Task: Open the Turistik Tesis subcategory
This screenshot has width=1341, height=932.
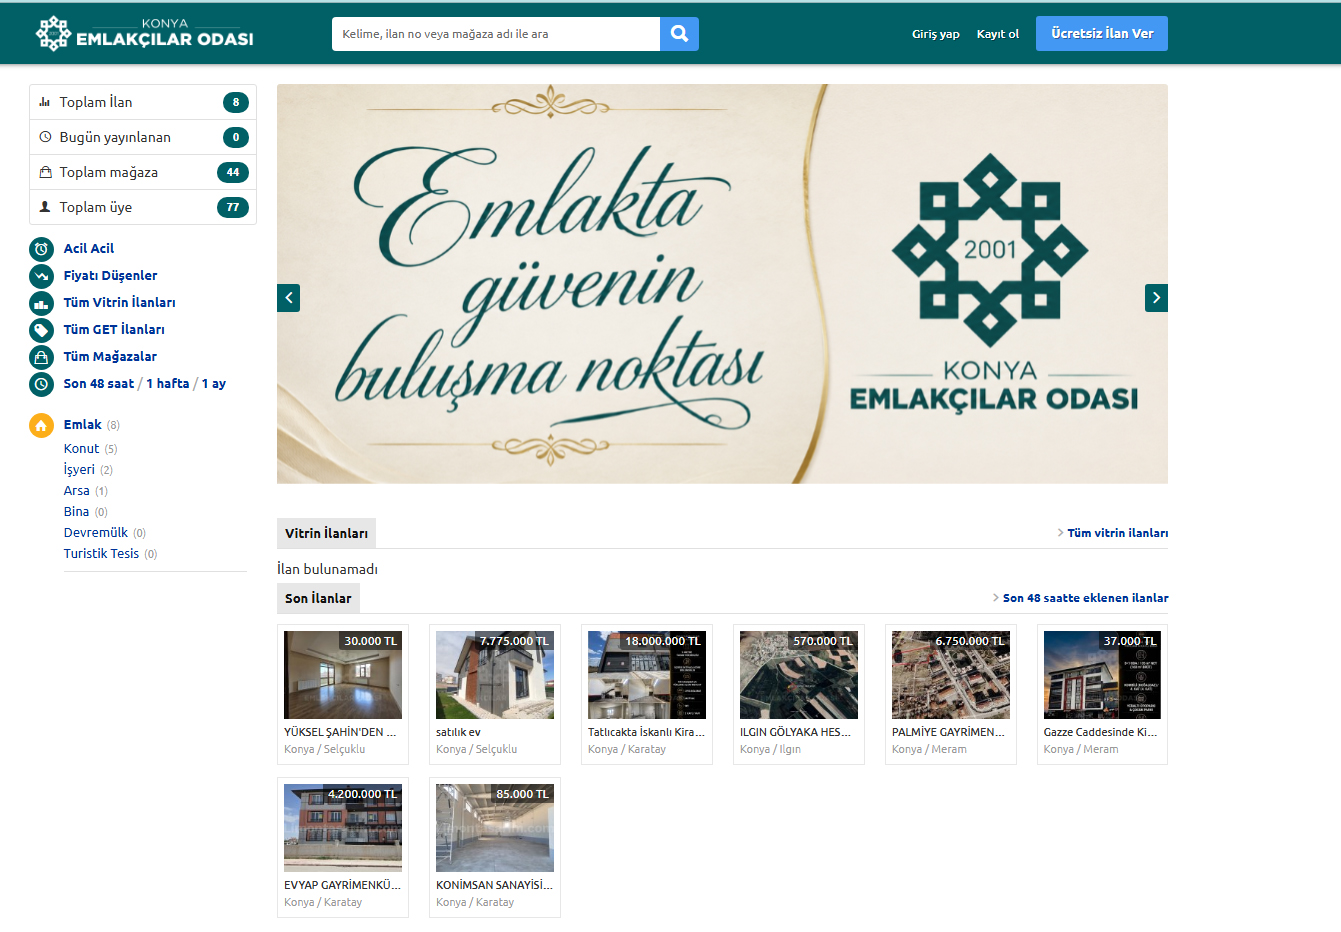Action: click(x=101, y=554)
